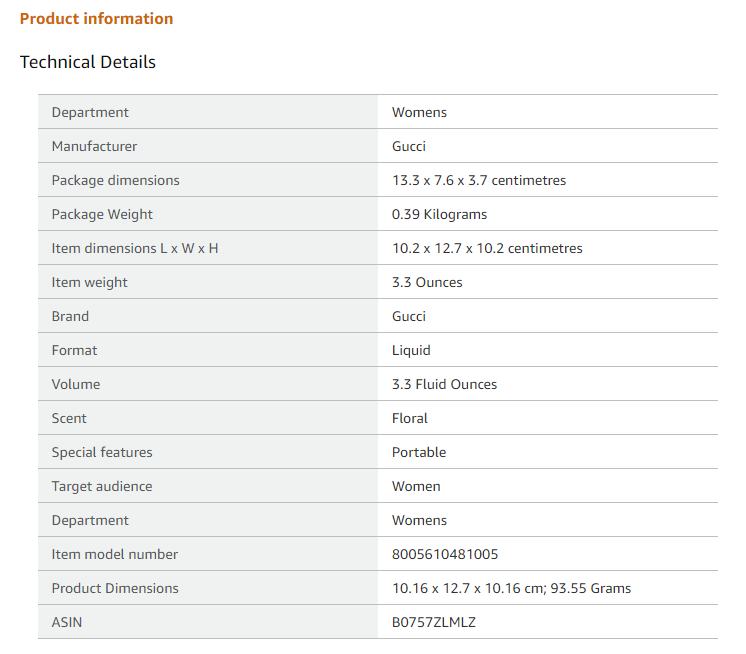
Task: Select the "Product Dimensions" label
Action: click(115, 588)
